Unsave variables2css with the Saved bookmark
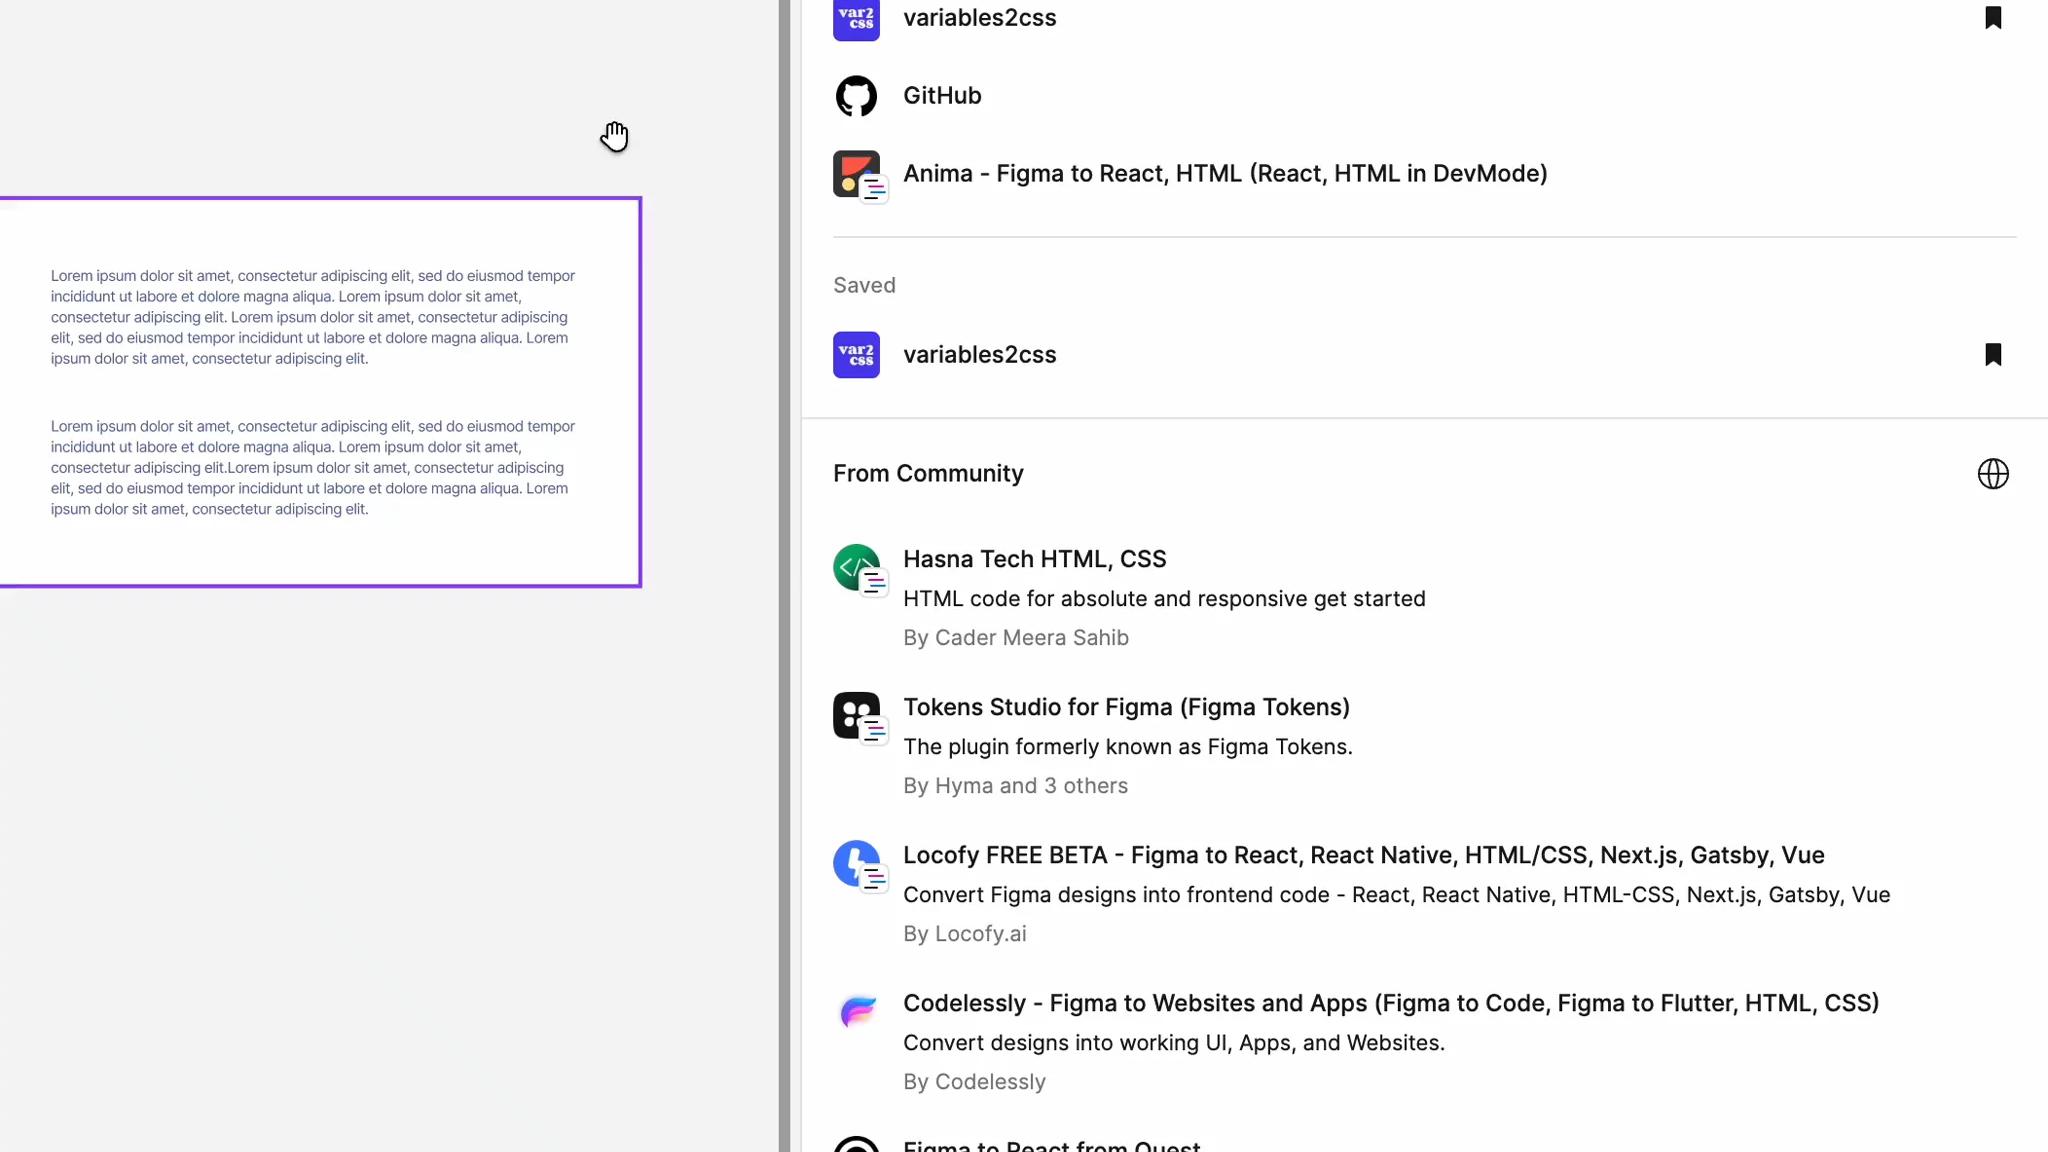 1993,354
